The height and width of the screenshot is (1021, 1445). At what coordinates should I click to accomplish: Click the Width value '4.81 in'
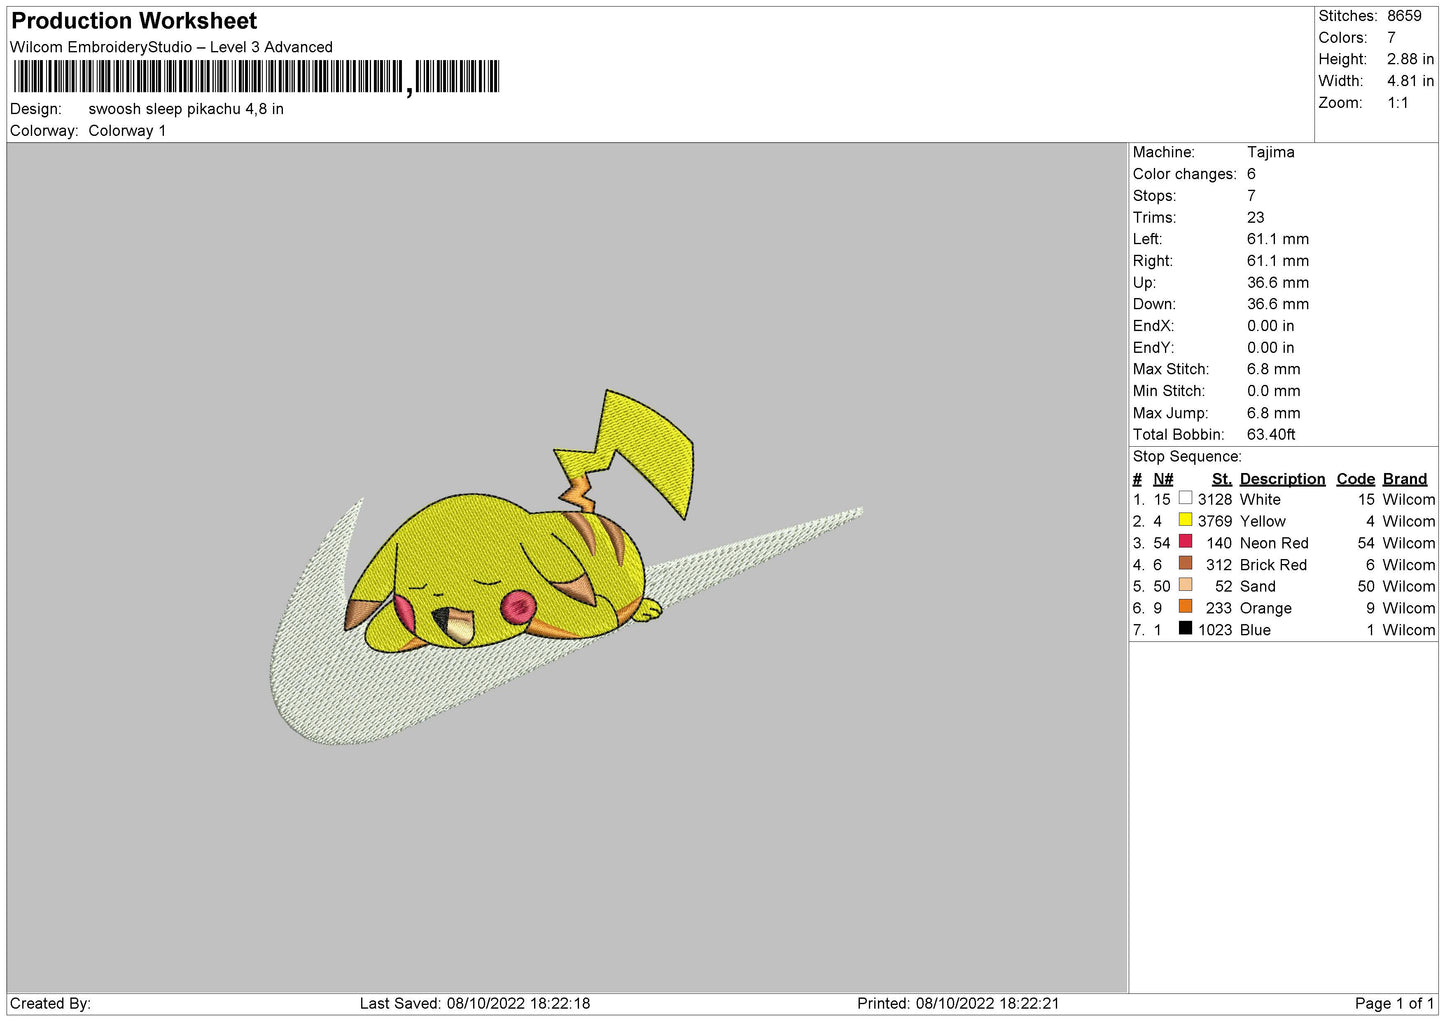[1410, 81]
